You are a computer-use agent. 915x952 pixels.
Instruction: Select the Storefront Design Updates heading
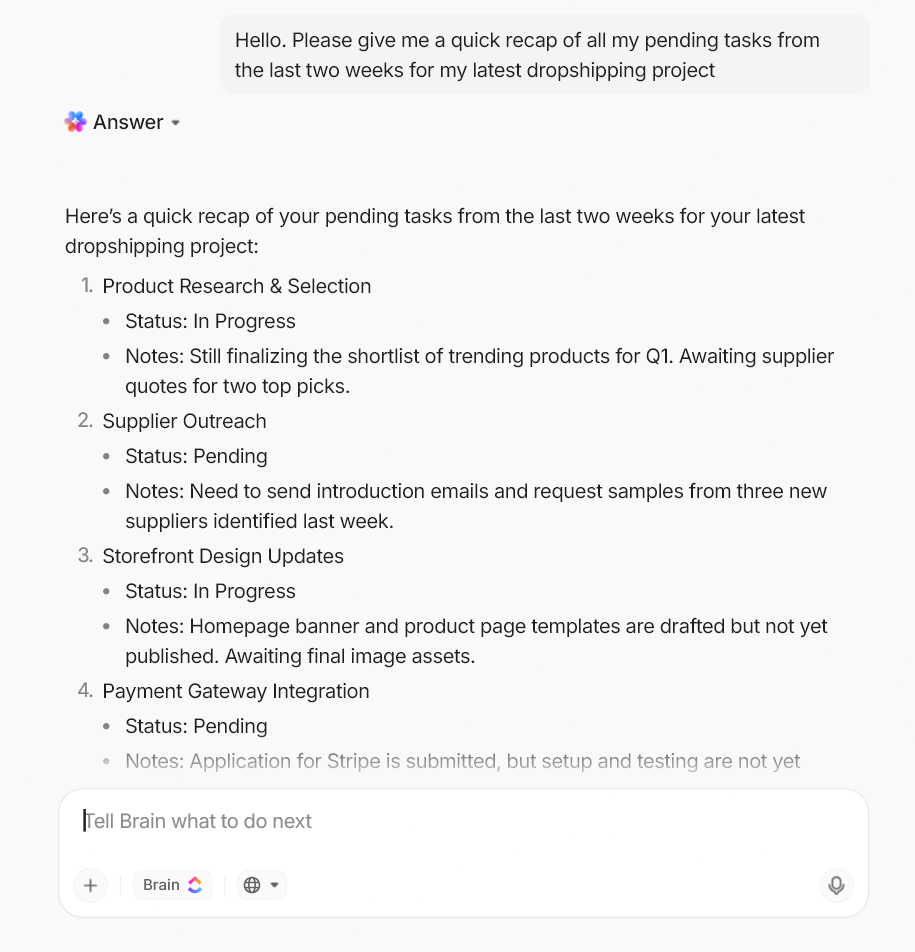223,556
